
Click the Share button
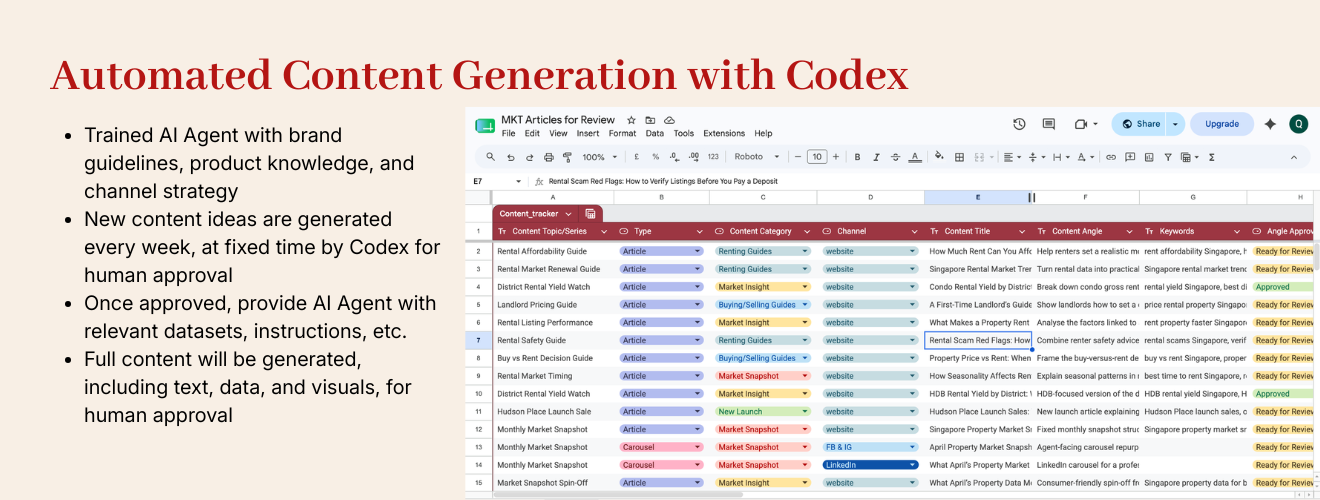click(1140, 124)
